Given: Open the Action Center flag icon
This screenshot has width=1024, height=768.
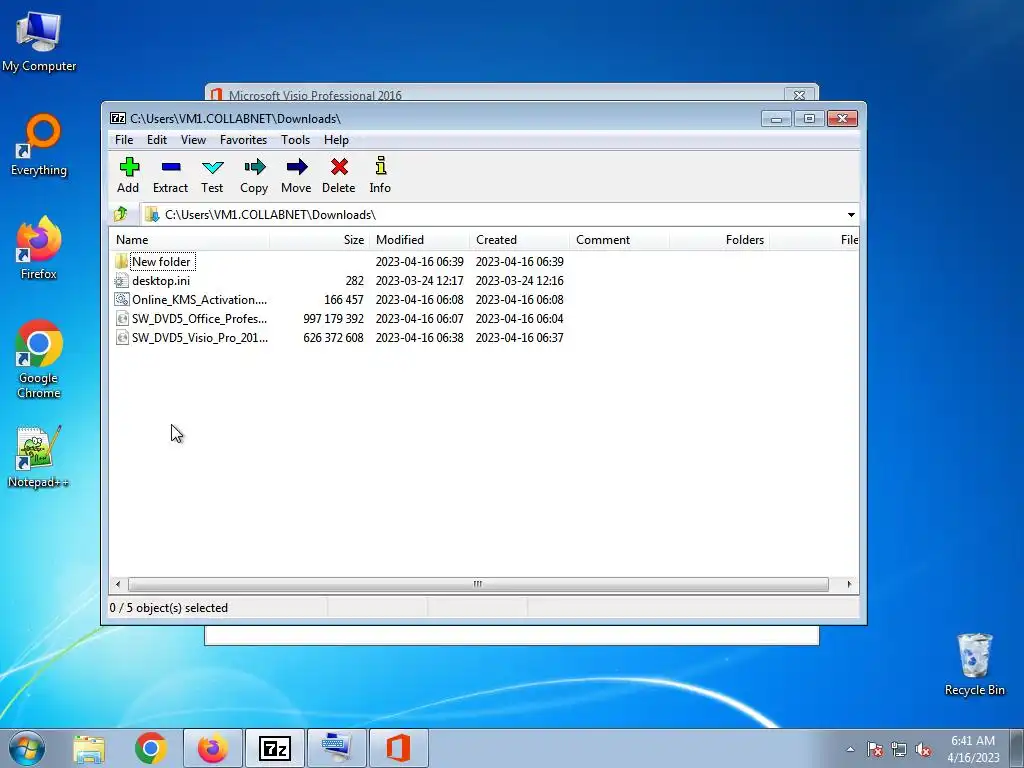Looking at the screenshot, I should (x=874, y=750).
